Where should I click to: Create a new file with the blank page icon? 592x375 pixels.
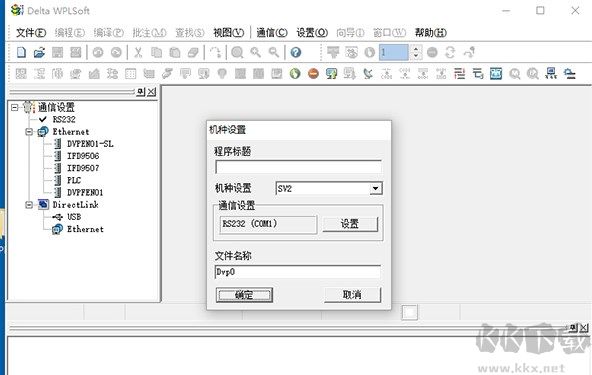coord(21,52)
